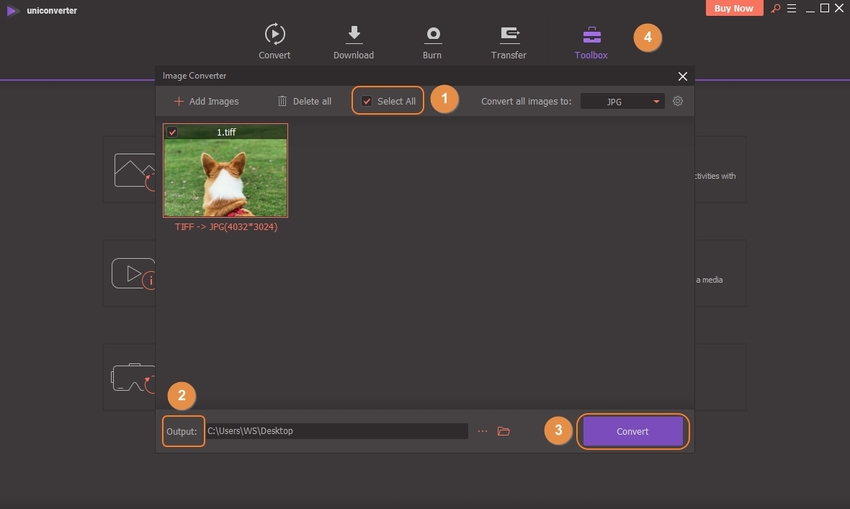Open the hamburger menu icon
Image resolution: width=850 pixels, height=509 pixels.
789,9
